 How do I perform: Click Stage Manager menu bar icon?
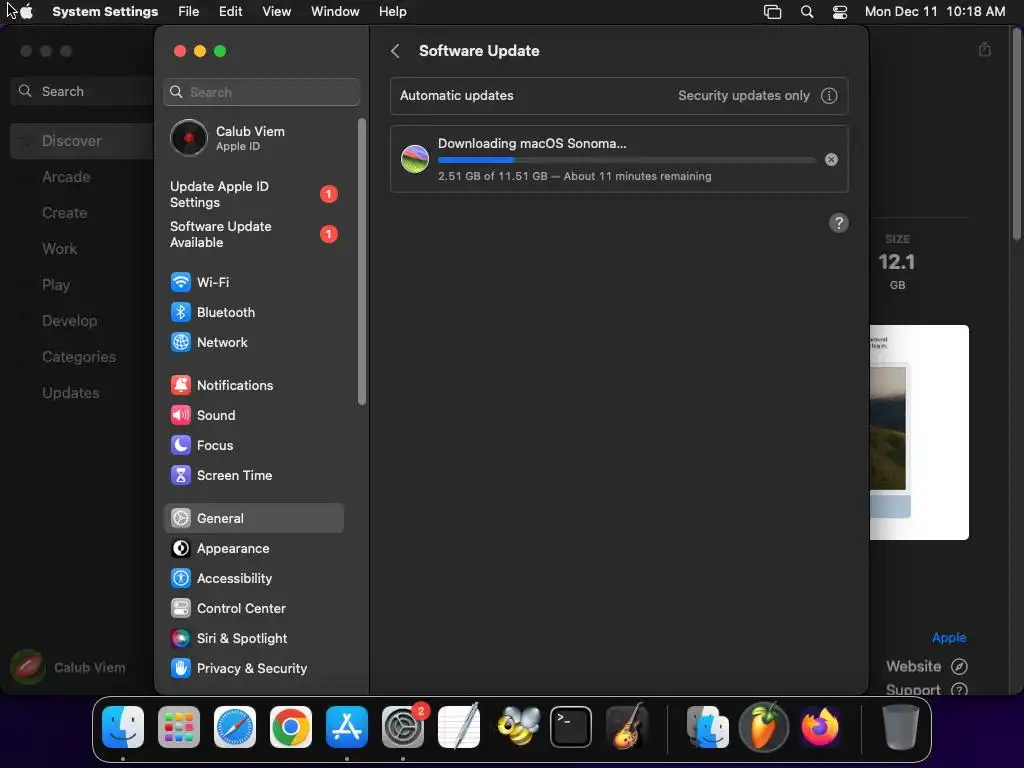pos(773,12)
